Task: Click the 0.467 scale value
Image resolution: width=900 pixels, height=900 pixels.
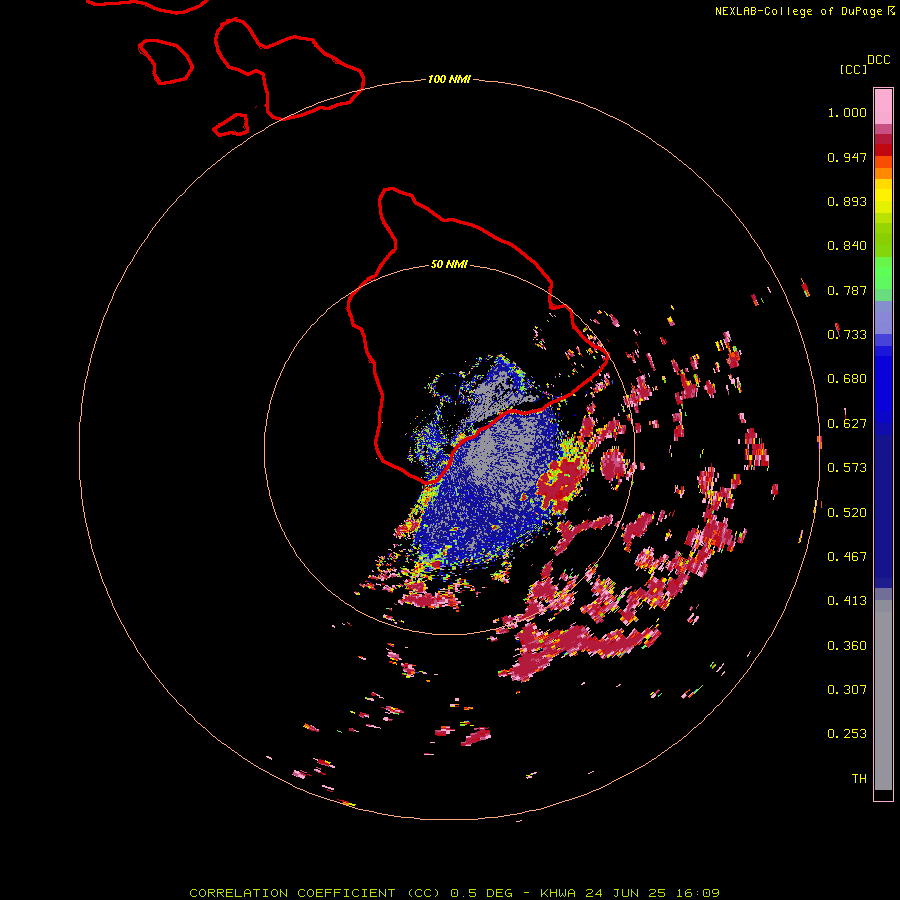Action: pyautogui.click(x=847, y=557)
